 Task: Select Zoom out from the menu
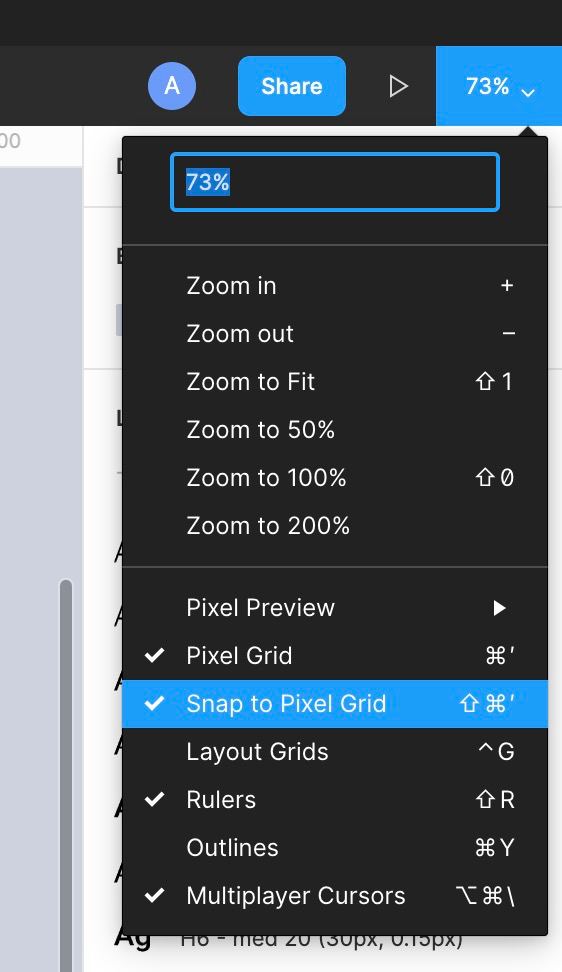click(x=335, y=334)
